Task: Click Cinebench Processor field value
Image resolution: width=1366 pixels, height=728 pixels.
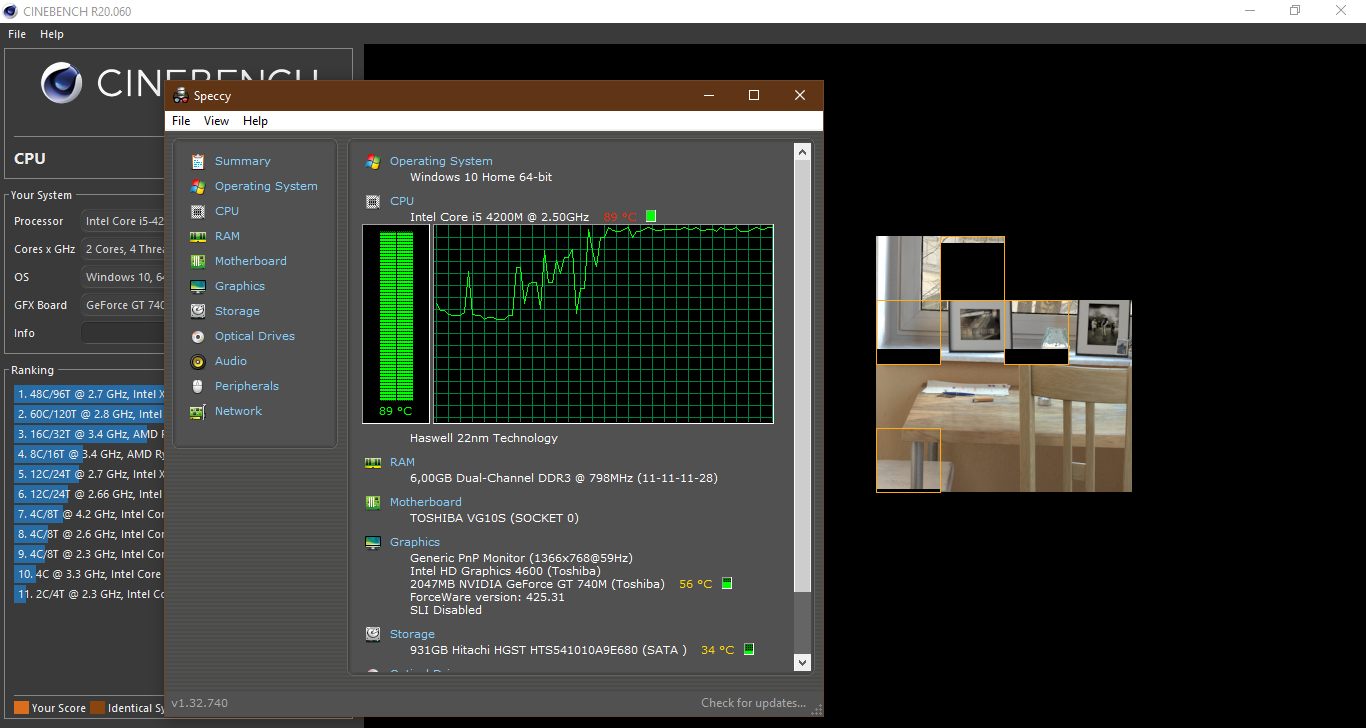Action: 122,221
